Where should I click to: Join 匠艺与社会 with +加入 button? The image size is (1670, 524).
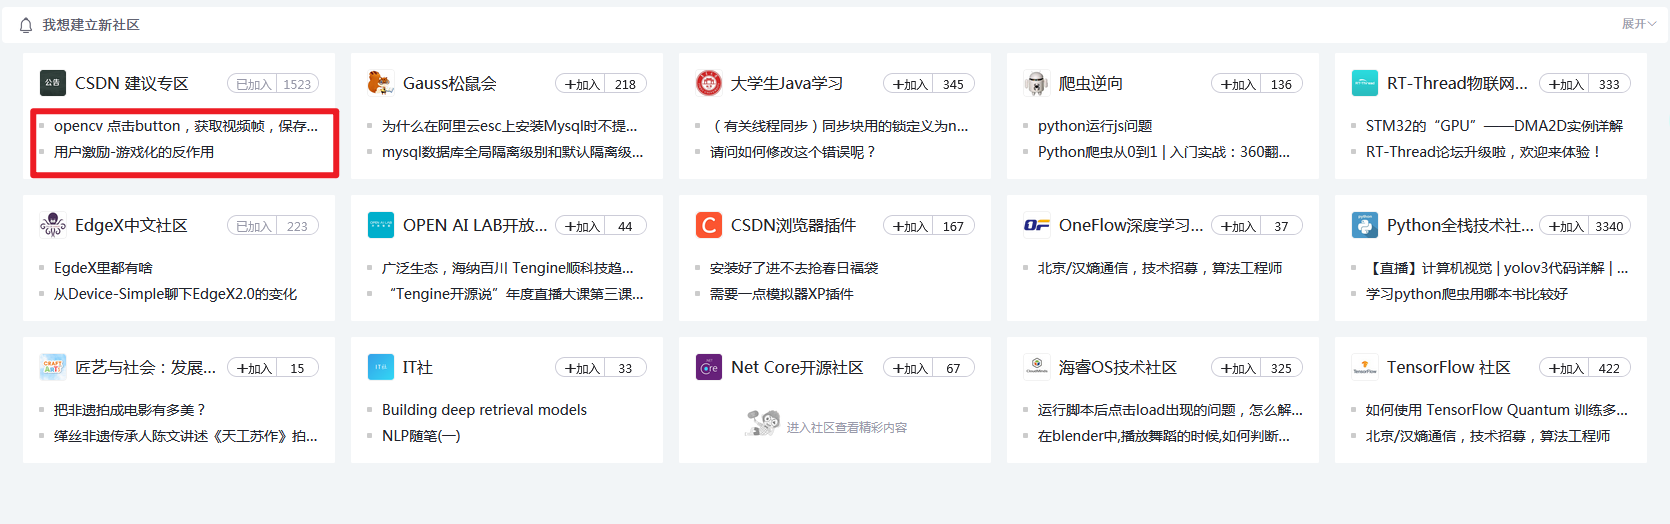tap(254, 368)
